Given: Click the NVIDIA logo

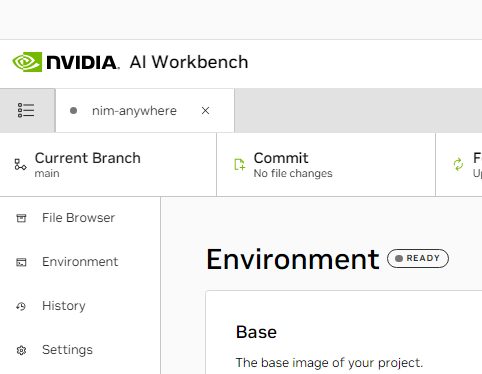Looking at the screenshot, I should coord(66,62).
